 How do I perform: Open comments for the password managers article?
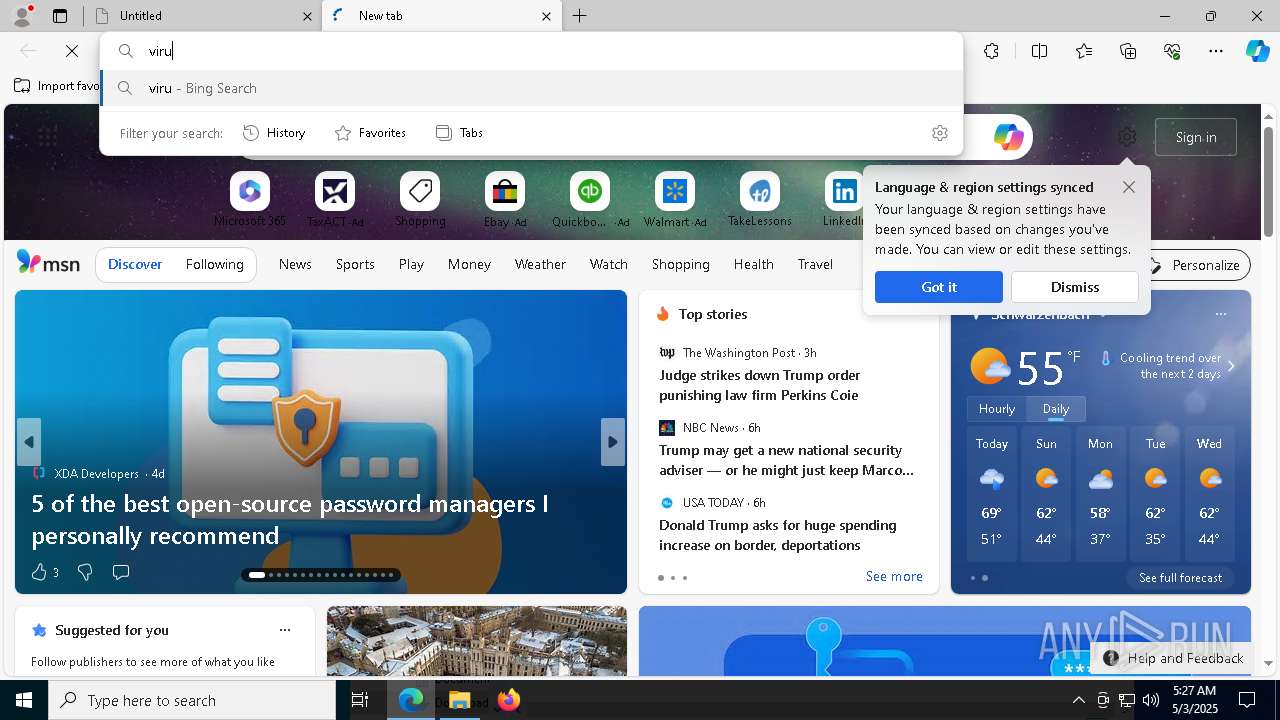(x=121, y=572)
